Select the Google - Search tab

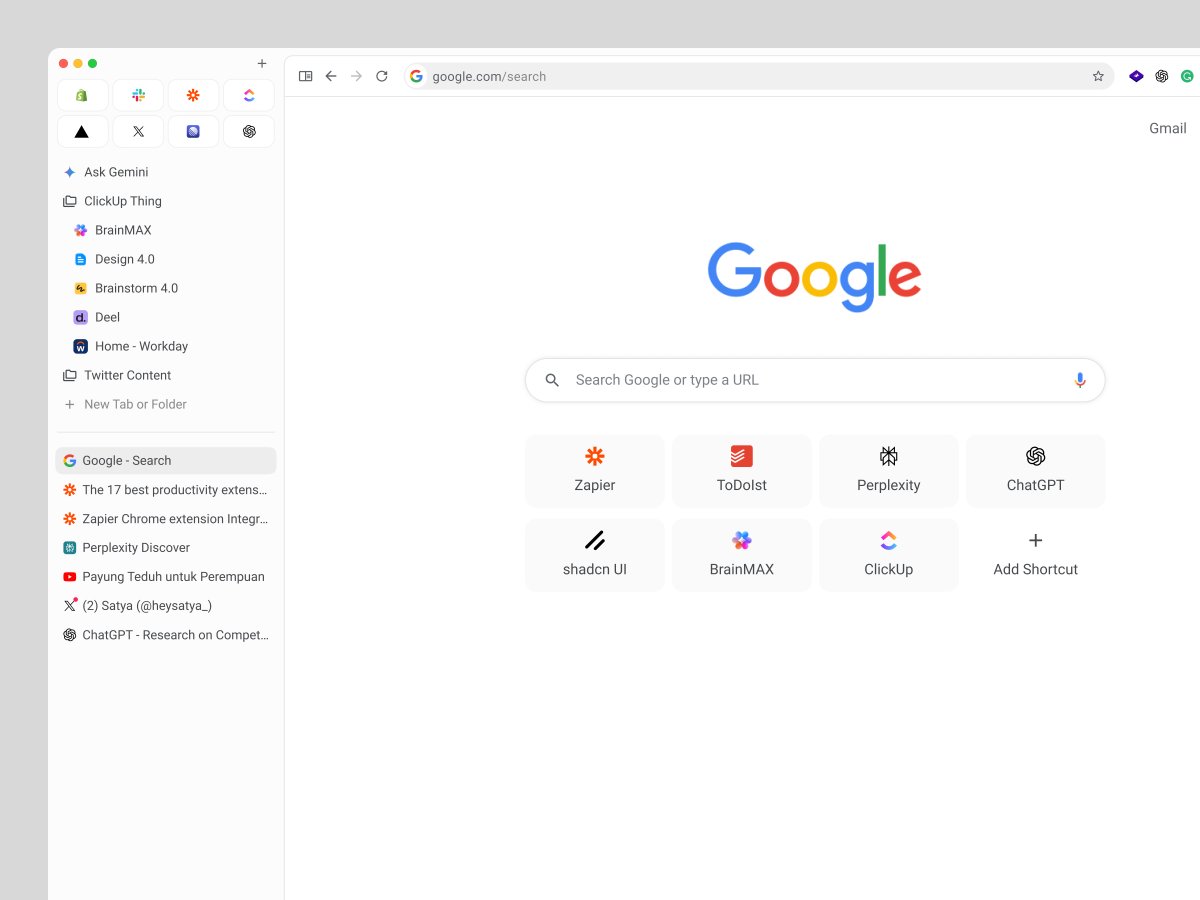pos(166,461)
